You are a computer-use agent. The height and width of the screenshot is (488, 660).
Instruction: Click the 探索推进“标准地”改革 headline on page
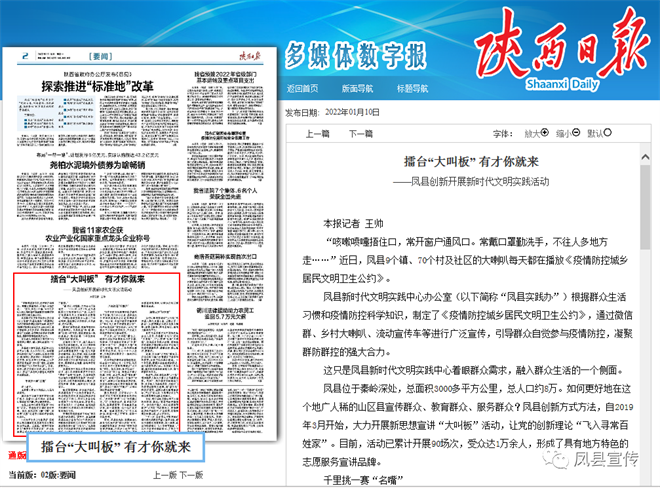[97, 86]
